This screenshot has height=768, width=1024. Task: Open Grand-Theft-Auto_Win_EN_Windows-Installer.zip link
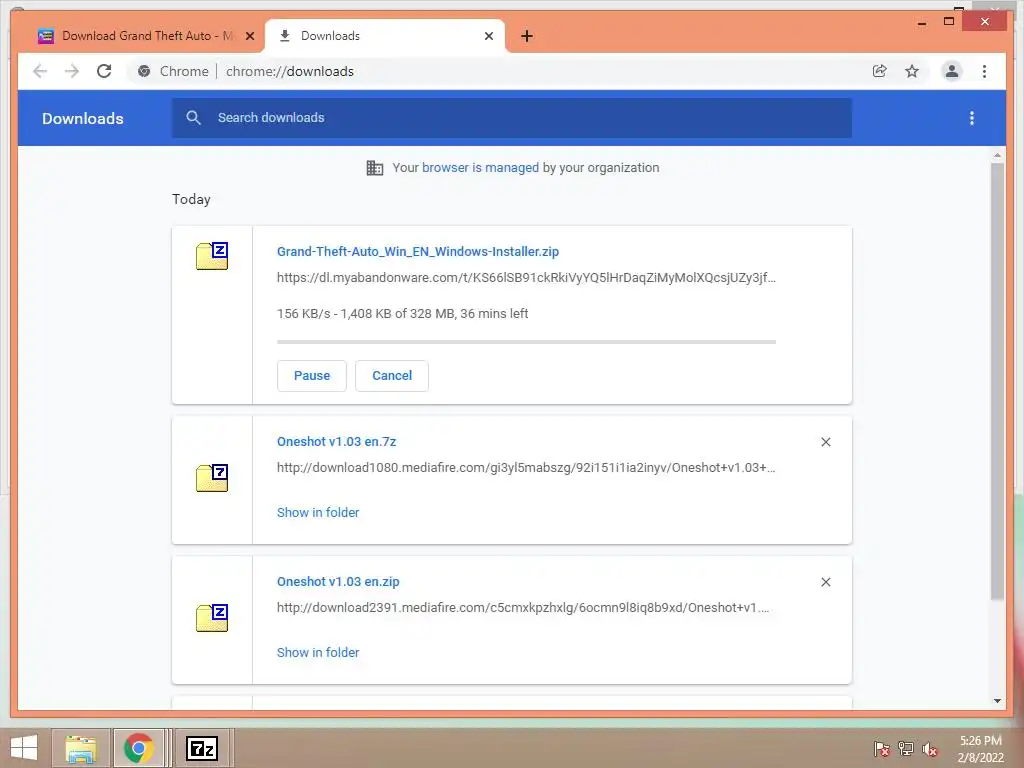[418, 251]
